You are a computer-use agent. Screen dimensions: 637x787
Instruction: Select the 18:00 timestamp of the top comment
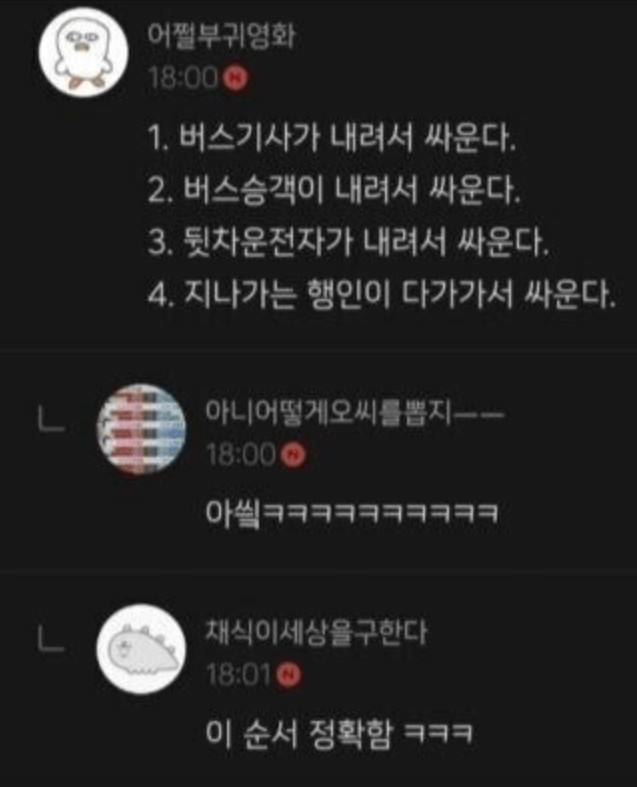(184, 78)
